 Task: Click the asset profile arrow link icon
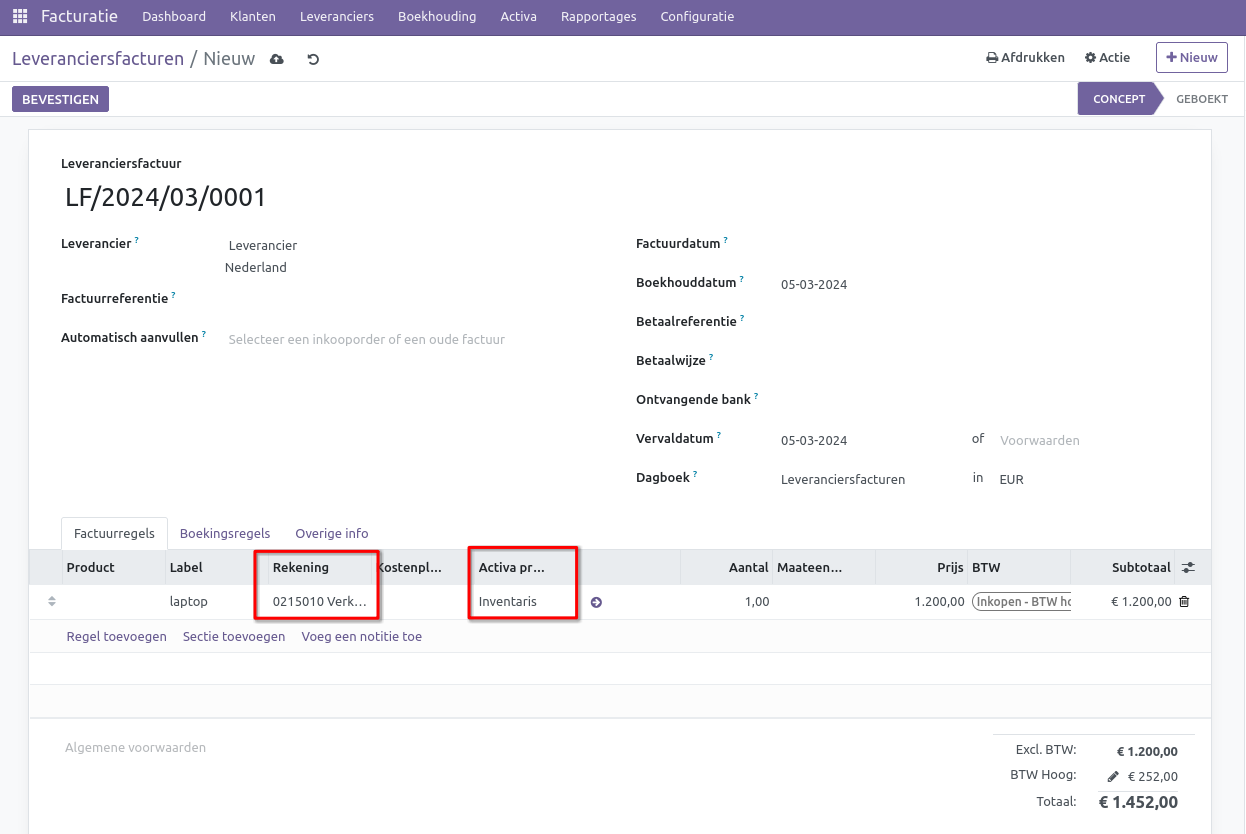pos(596,602)
